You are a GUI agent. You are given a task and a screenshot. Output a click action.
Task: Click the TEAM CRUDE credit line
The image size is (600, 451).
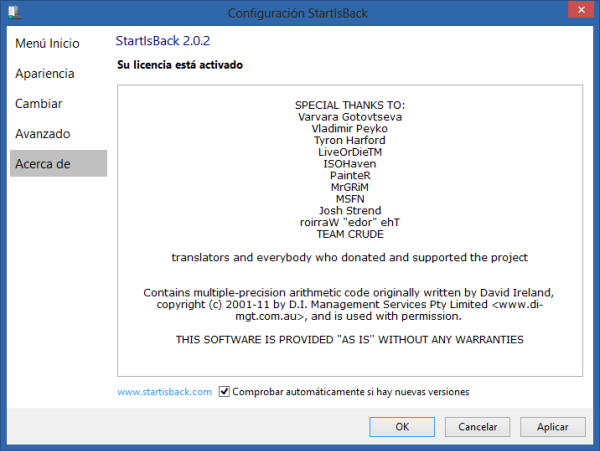[350, 234]
